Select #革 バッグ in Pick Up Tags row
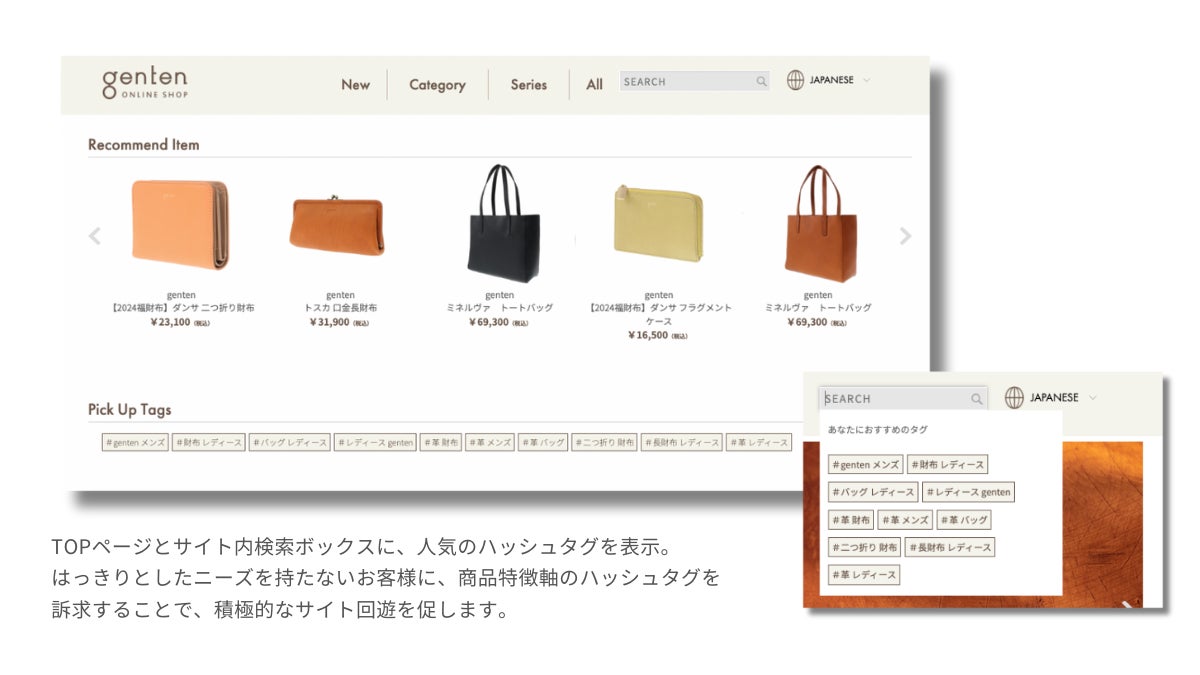 point(543,442)
